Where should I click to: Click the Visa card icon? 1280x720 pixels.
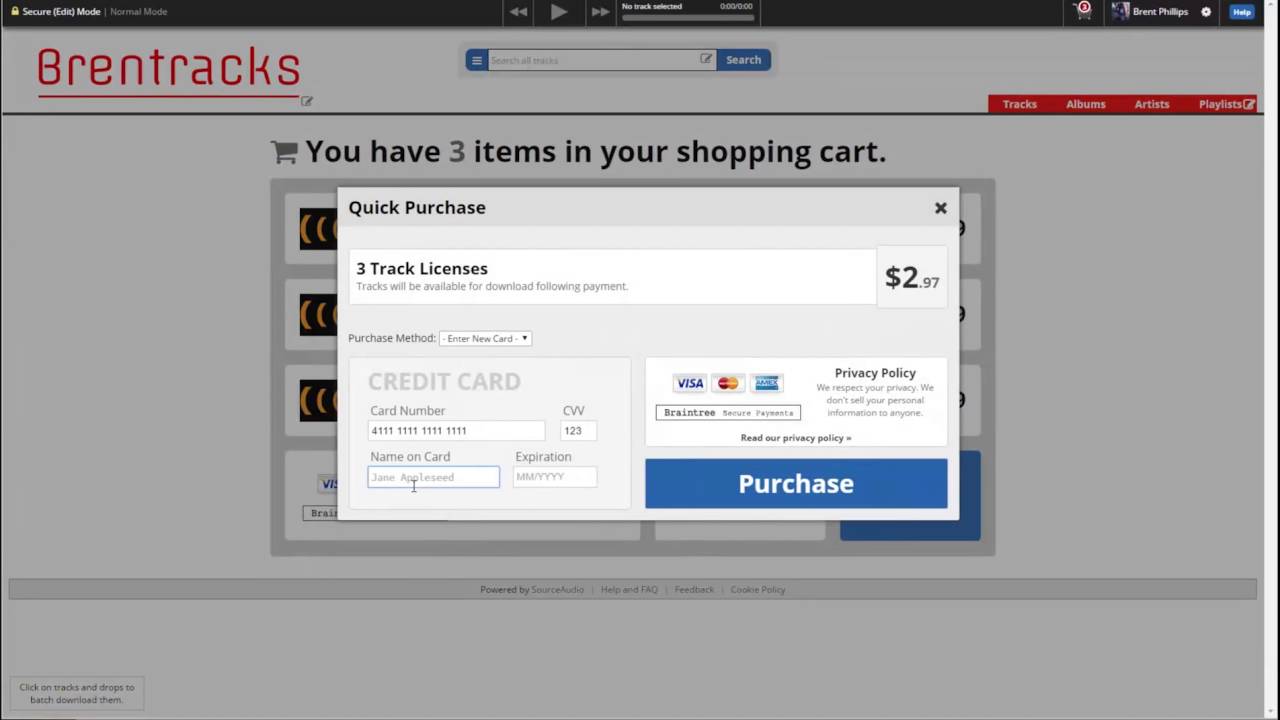689,383
